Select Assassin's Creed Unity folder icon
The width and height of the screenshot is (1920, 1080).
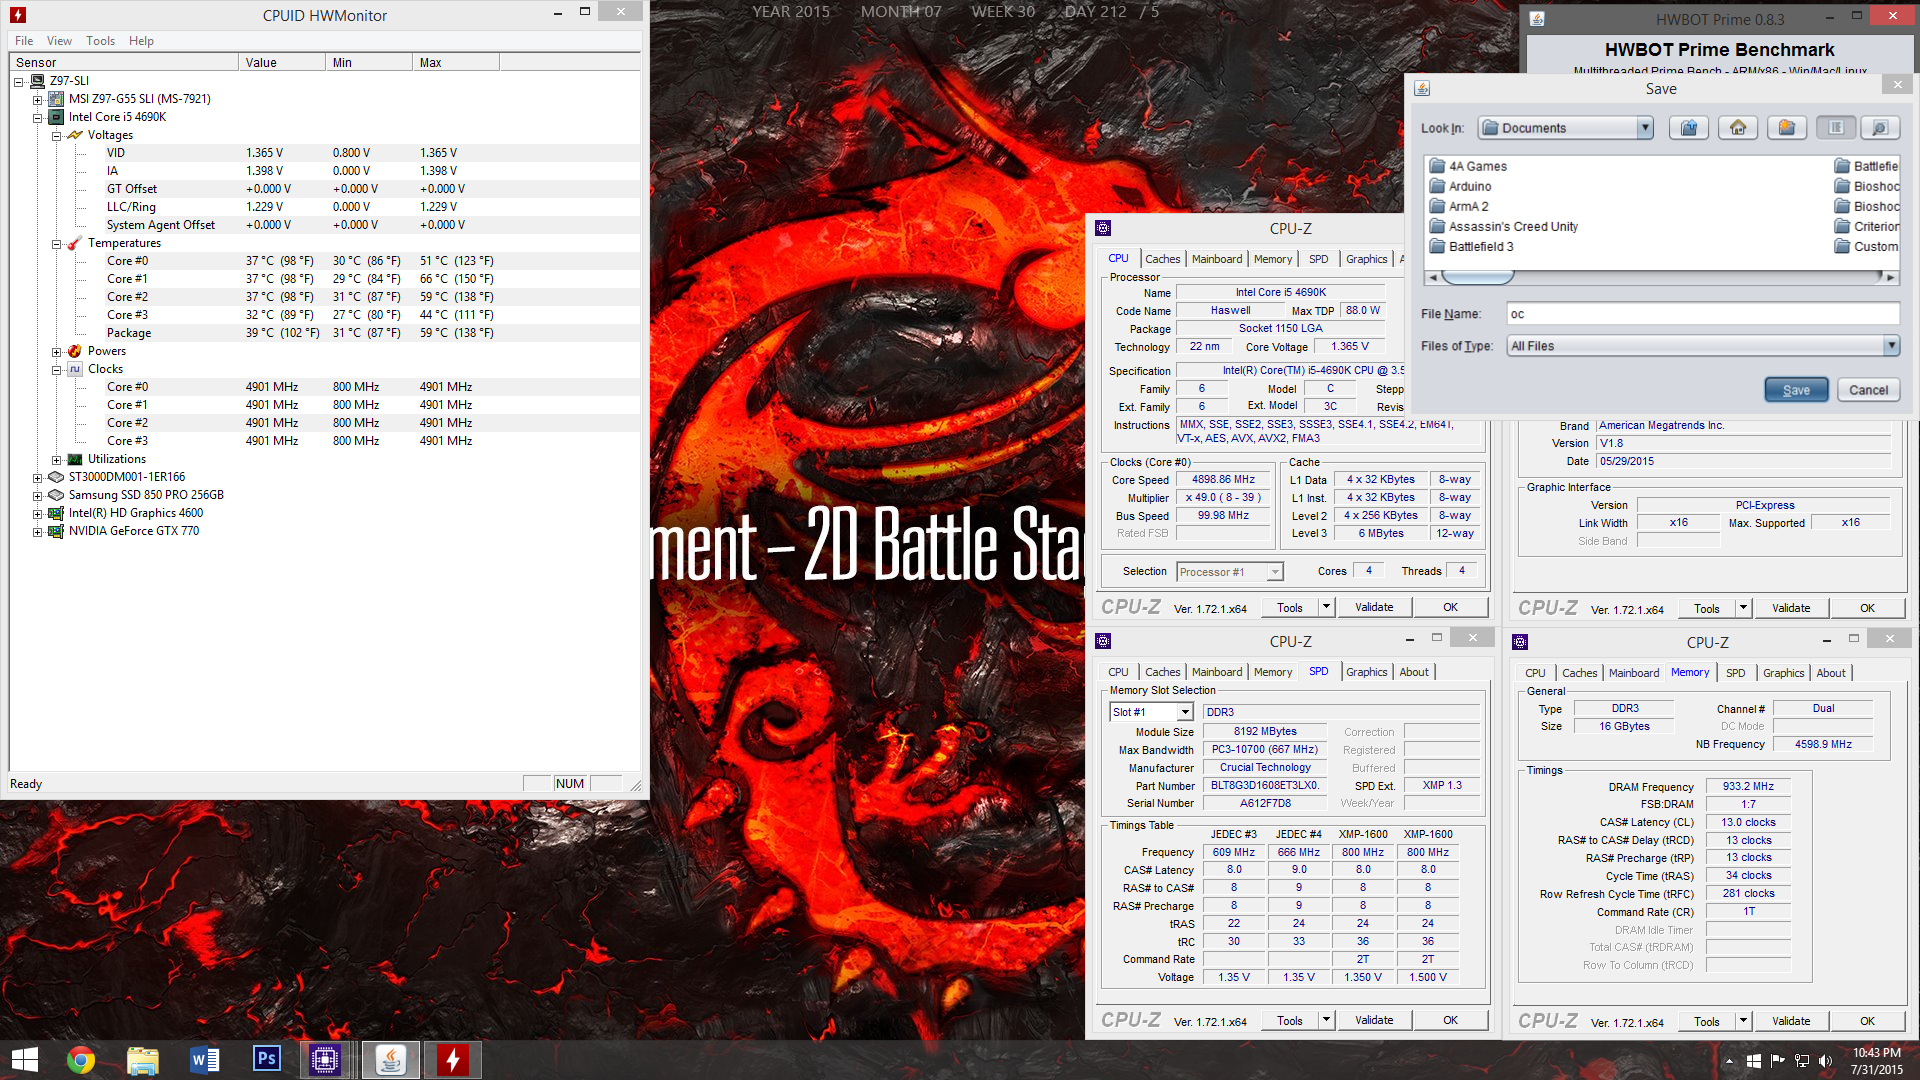click(1438, 226)
